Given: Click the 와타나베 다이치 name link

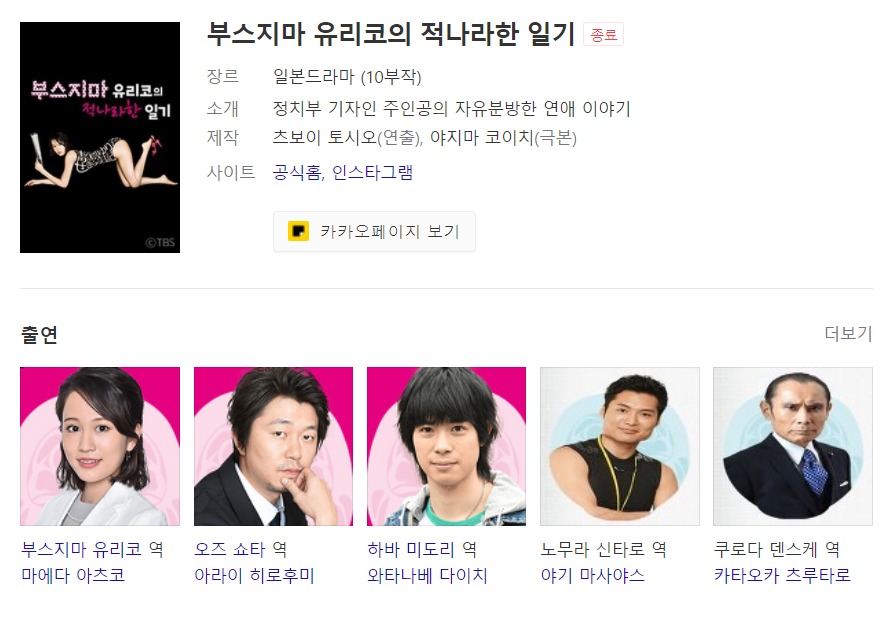Looking at the screenshot, I should pyautogui.click(x=428, y=575).
